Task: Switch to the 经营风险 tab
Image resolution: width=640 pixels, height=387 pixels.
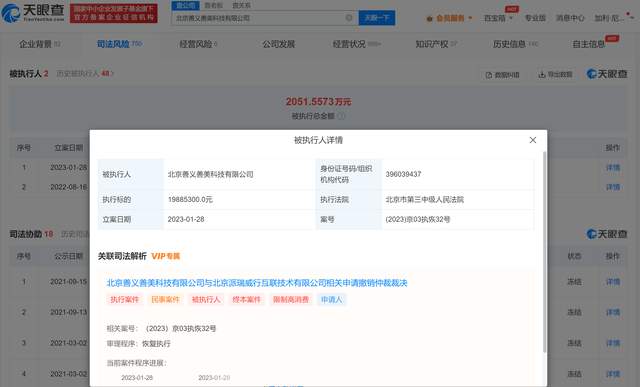Action: pyautogui.click(x=198, y=44)
